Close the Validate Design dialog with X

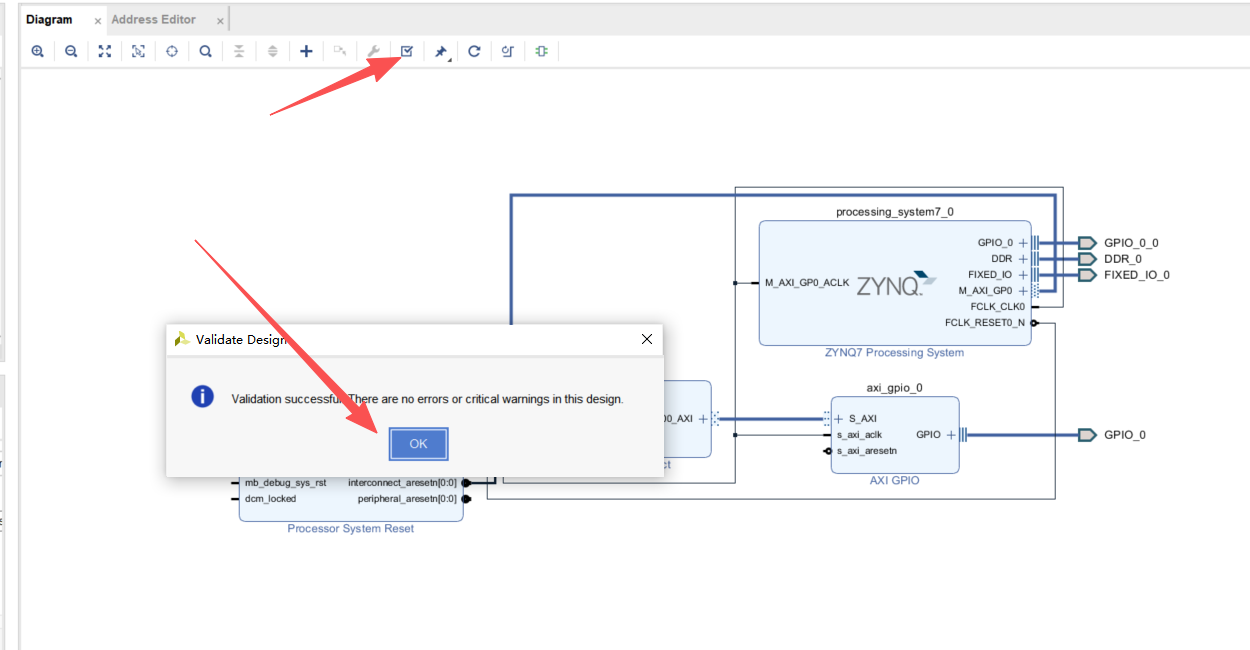647,339
